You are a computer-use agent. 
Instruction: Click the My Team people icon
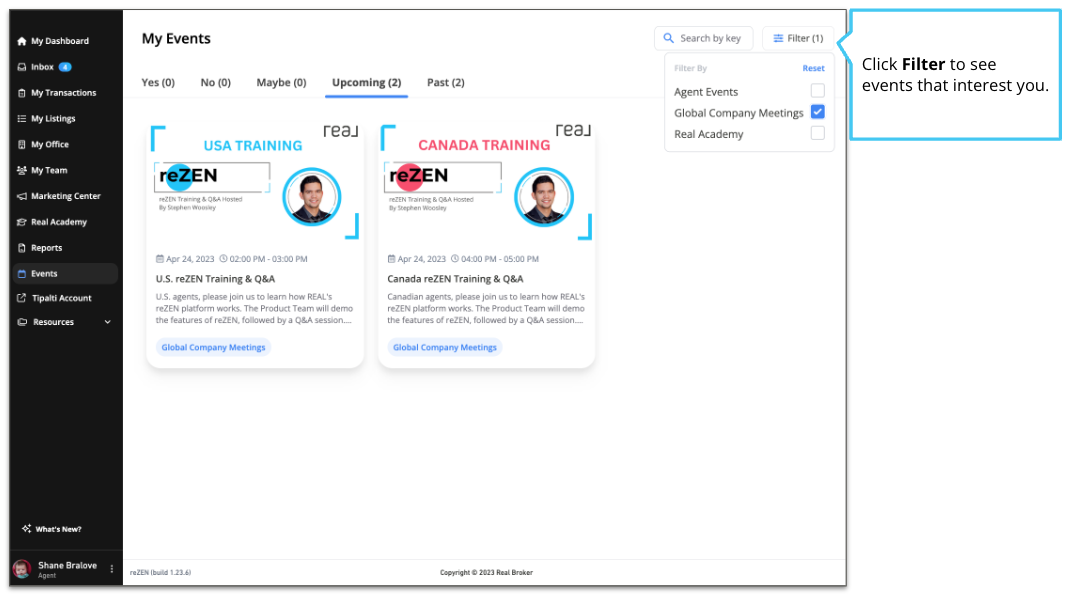pos(22,170)
